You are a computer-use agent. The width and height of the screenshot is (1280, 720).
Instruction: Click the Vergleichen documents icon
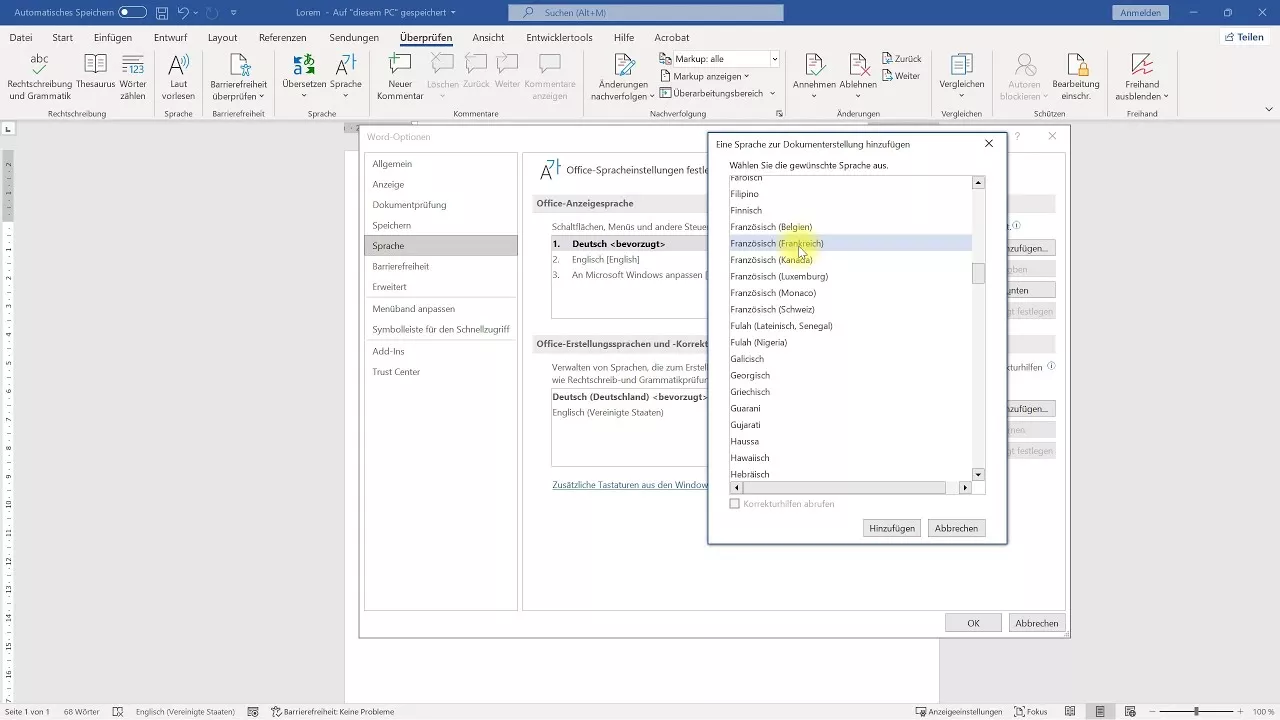[962, 66]
